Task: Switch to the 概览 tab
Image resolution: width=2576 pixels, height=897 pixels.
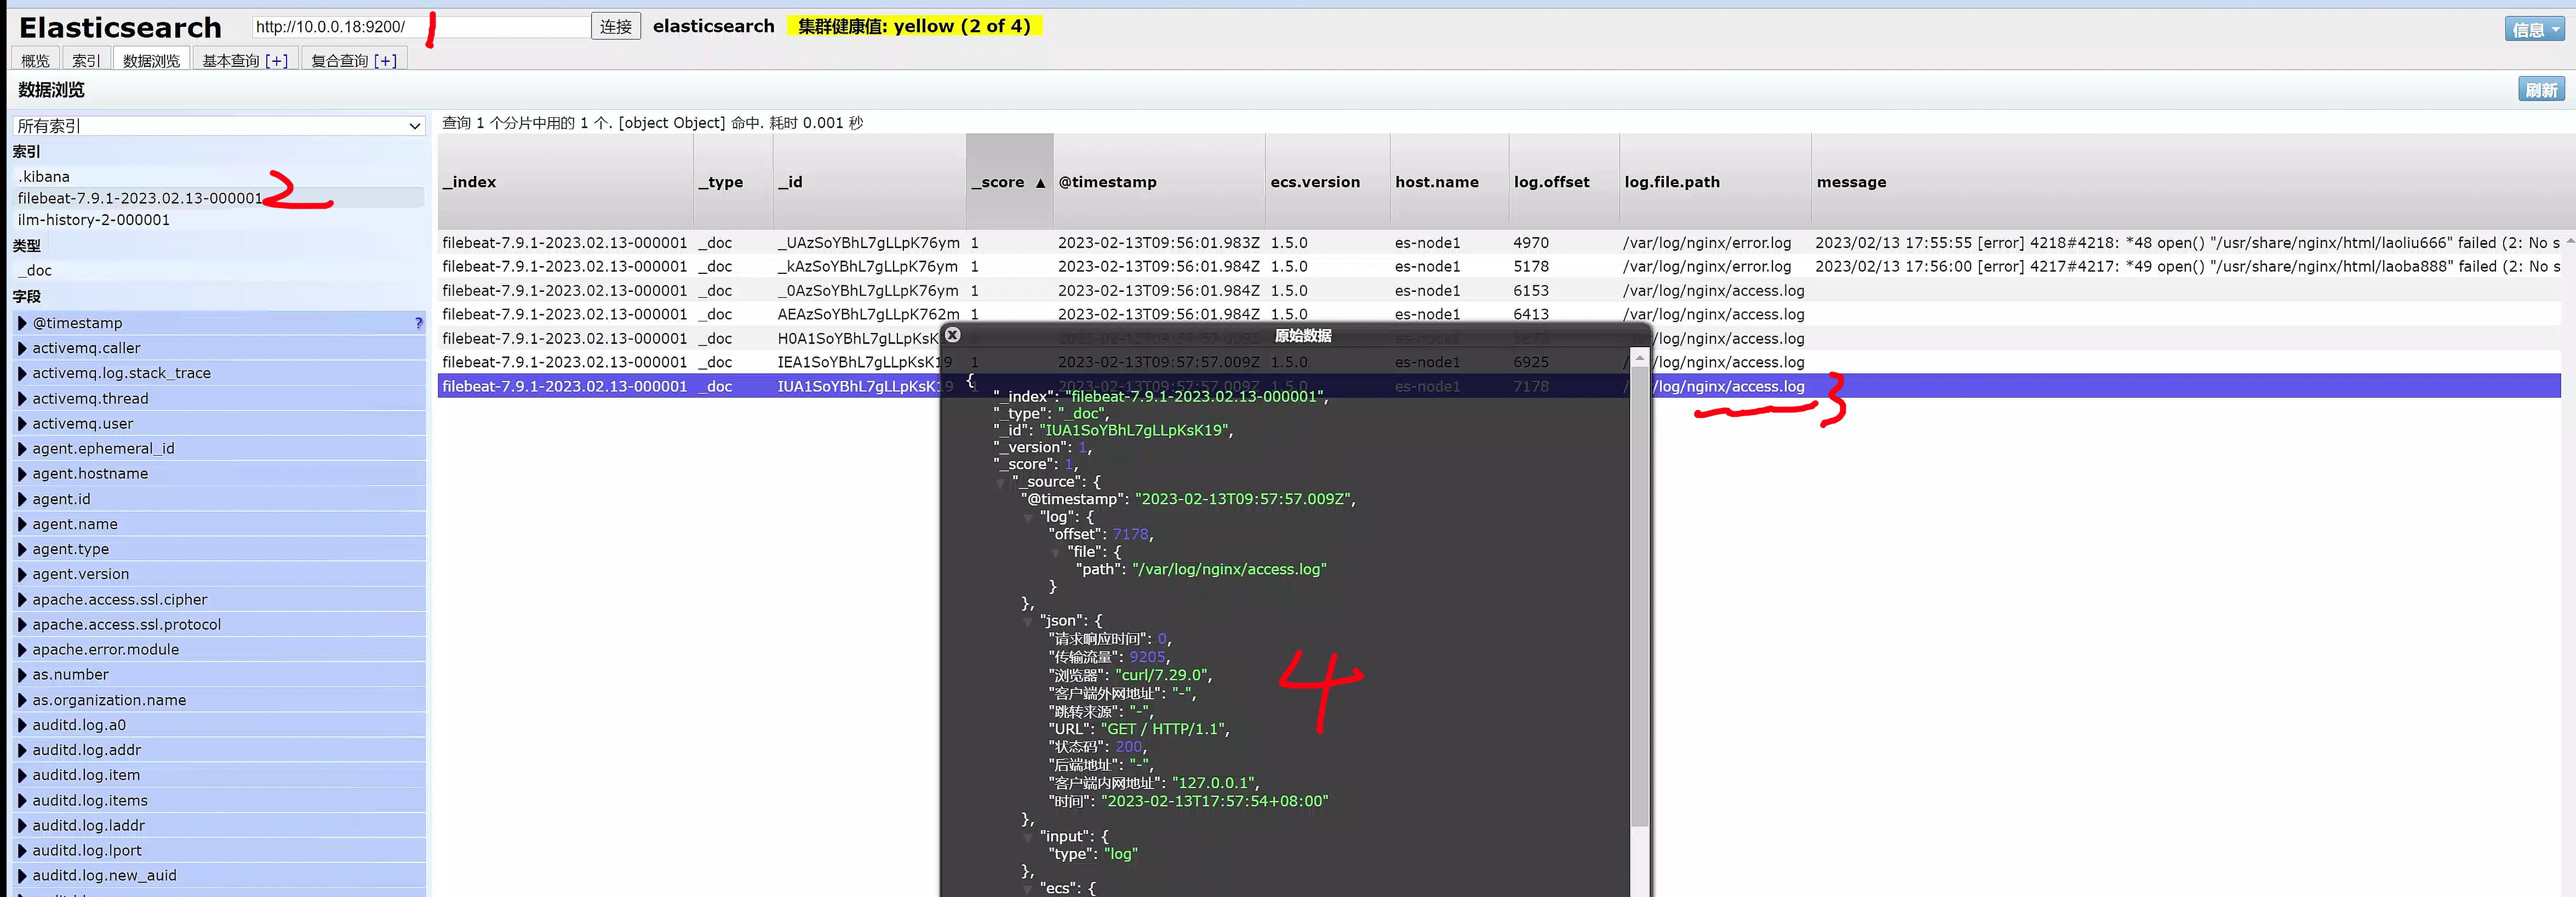Action: pyautogui.click(x=35, y=61)
